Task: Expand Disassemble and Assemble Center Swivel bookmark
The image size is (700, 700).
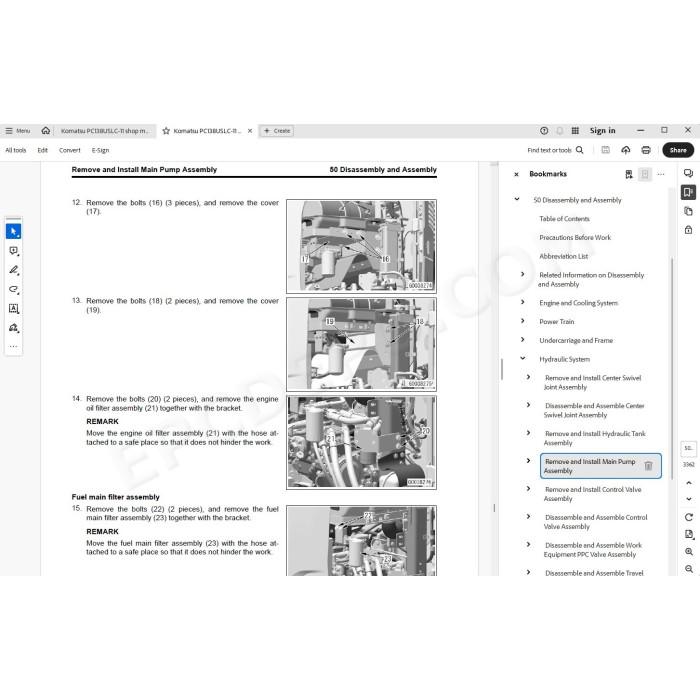Action: tap(528, 405)
